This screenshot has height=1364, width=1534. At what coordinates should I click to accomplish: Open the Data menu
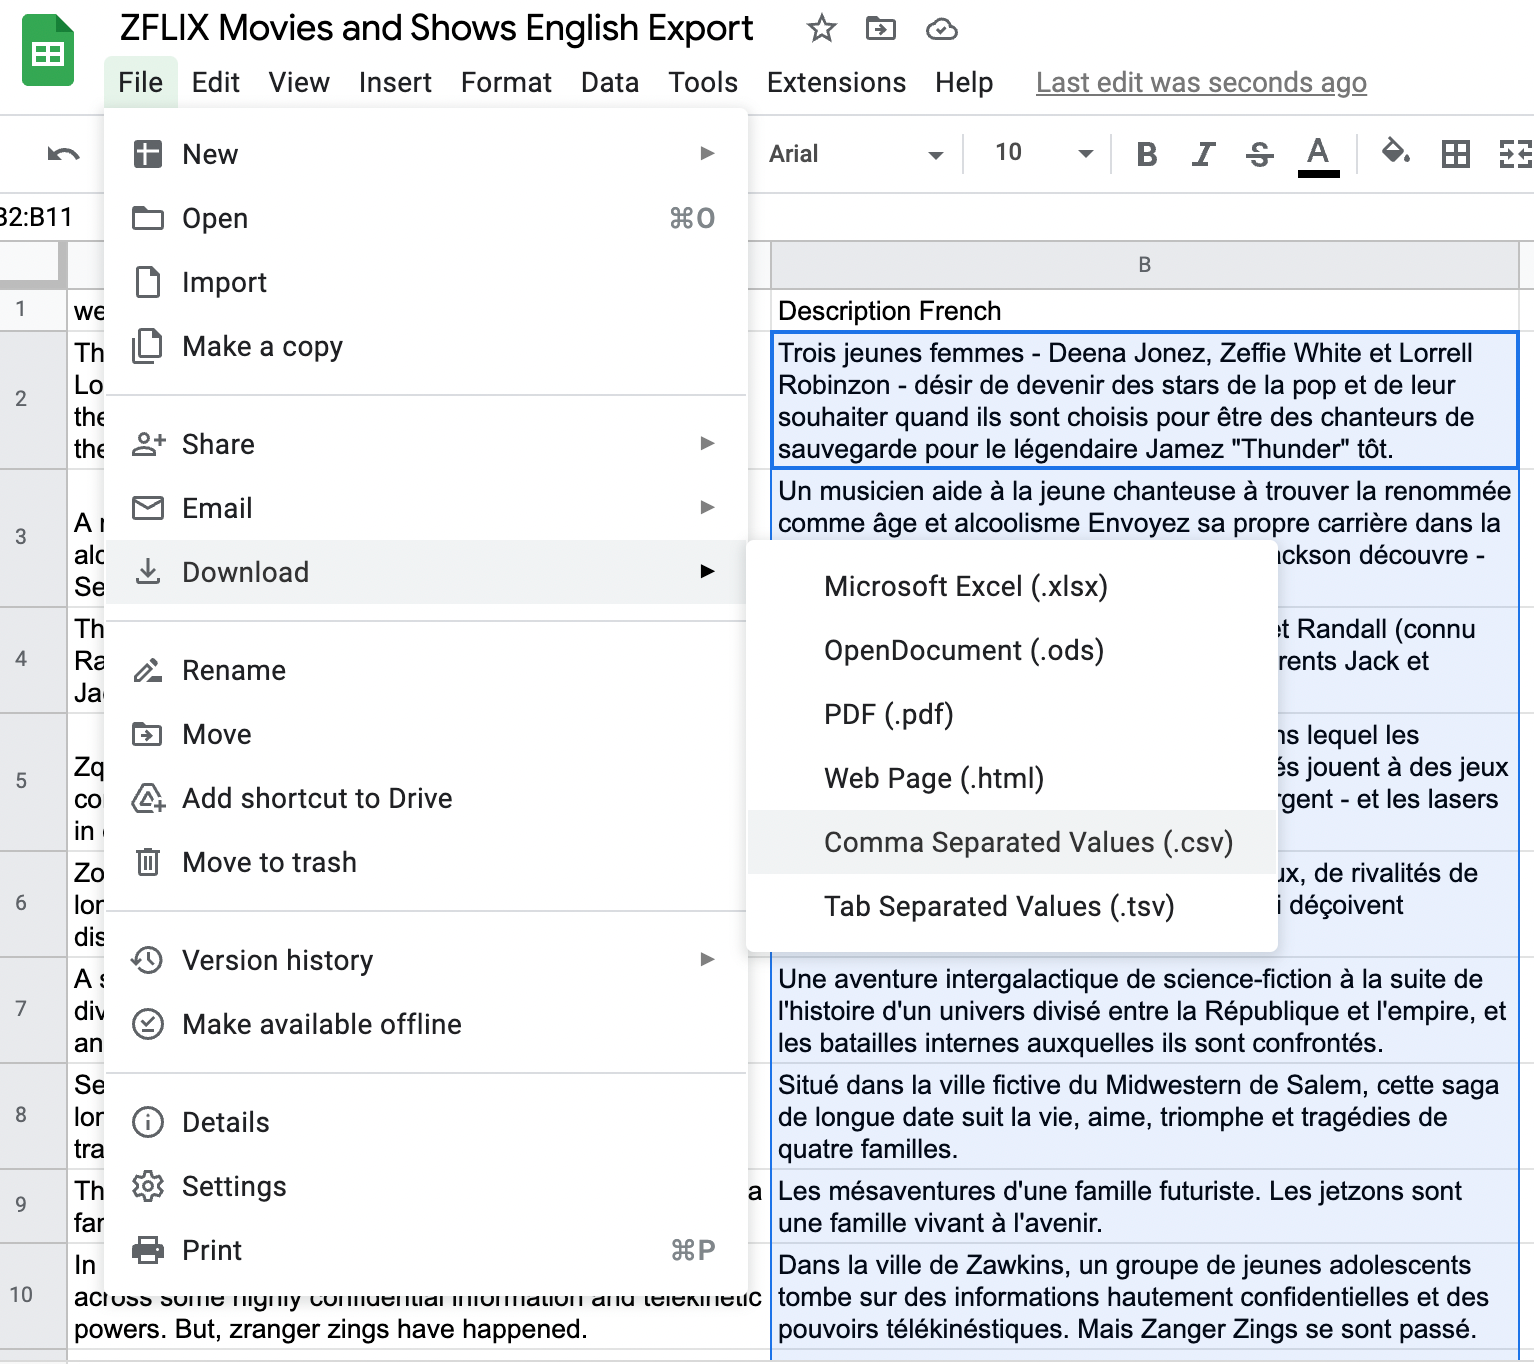(x=610, y=82)
